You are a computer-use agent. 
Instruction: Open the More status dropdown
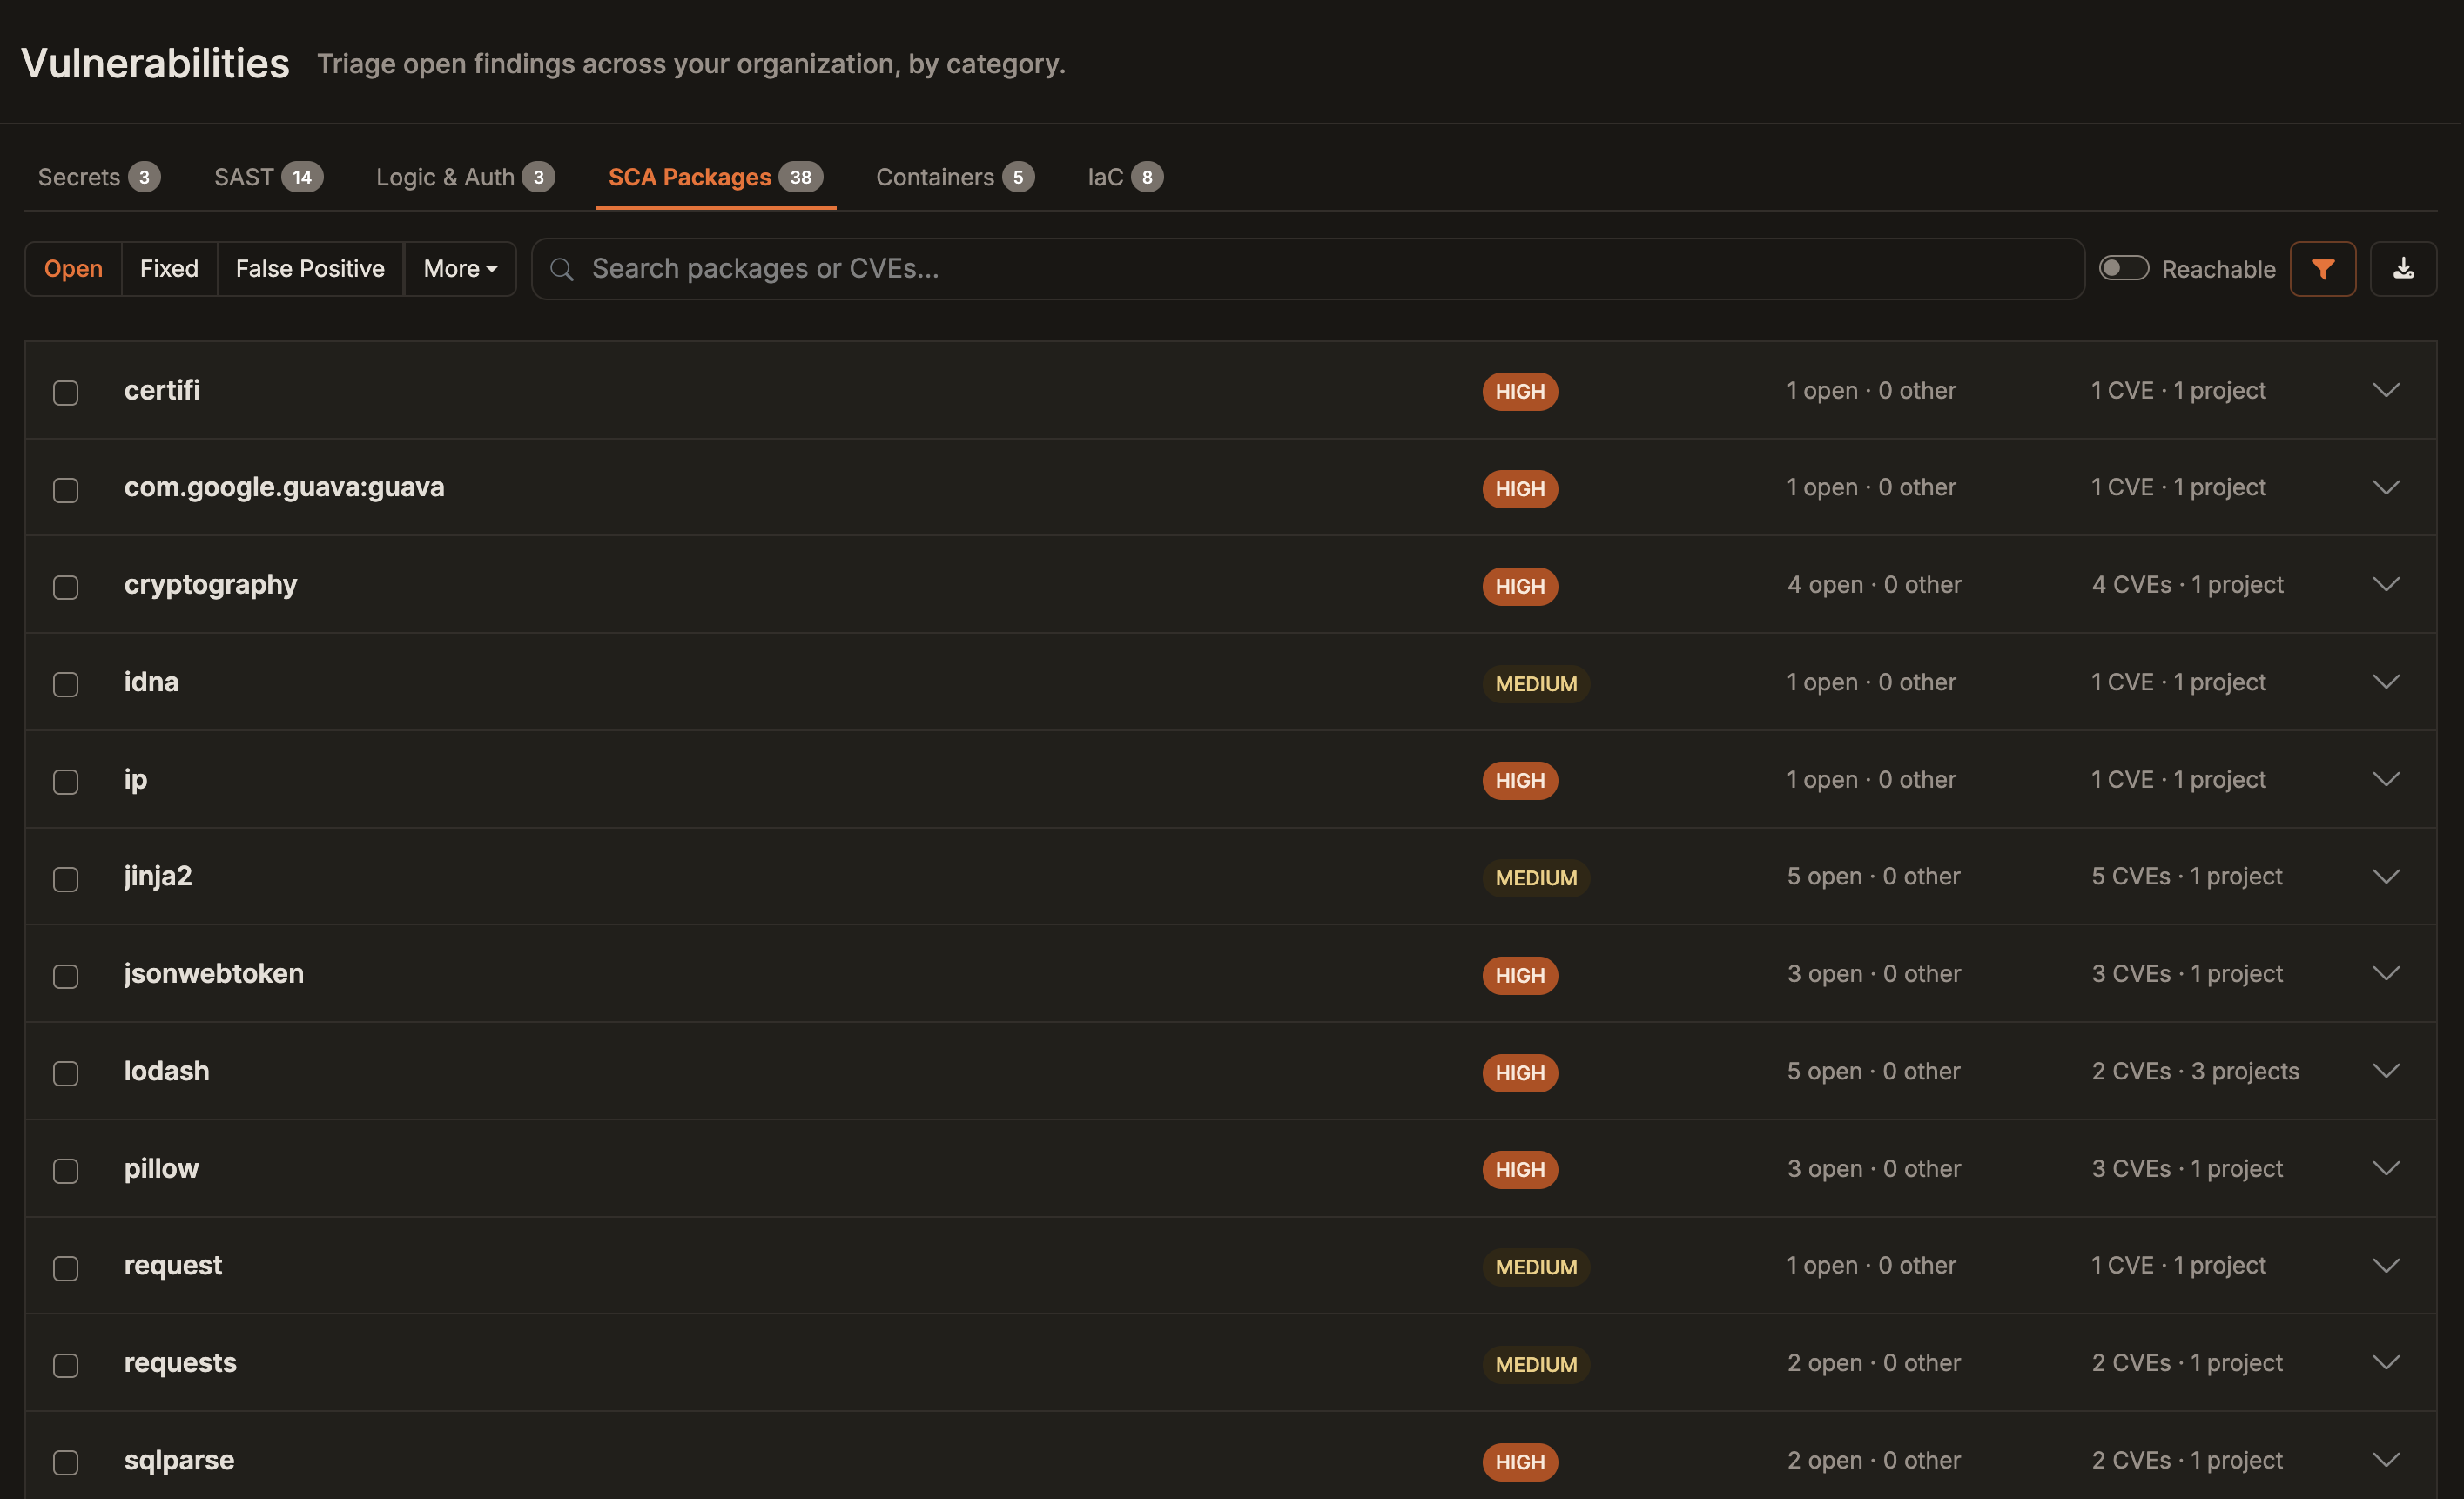[460, 269]
